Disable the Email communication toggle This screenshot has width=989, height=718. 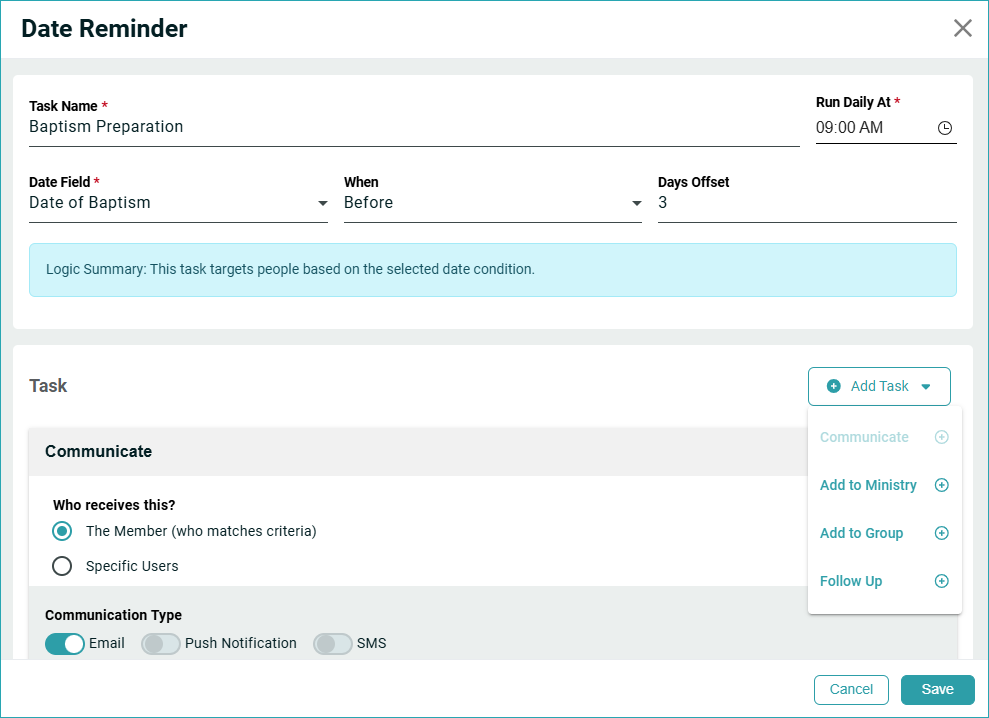coord(65,644)
